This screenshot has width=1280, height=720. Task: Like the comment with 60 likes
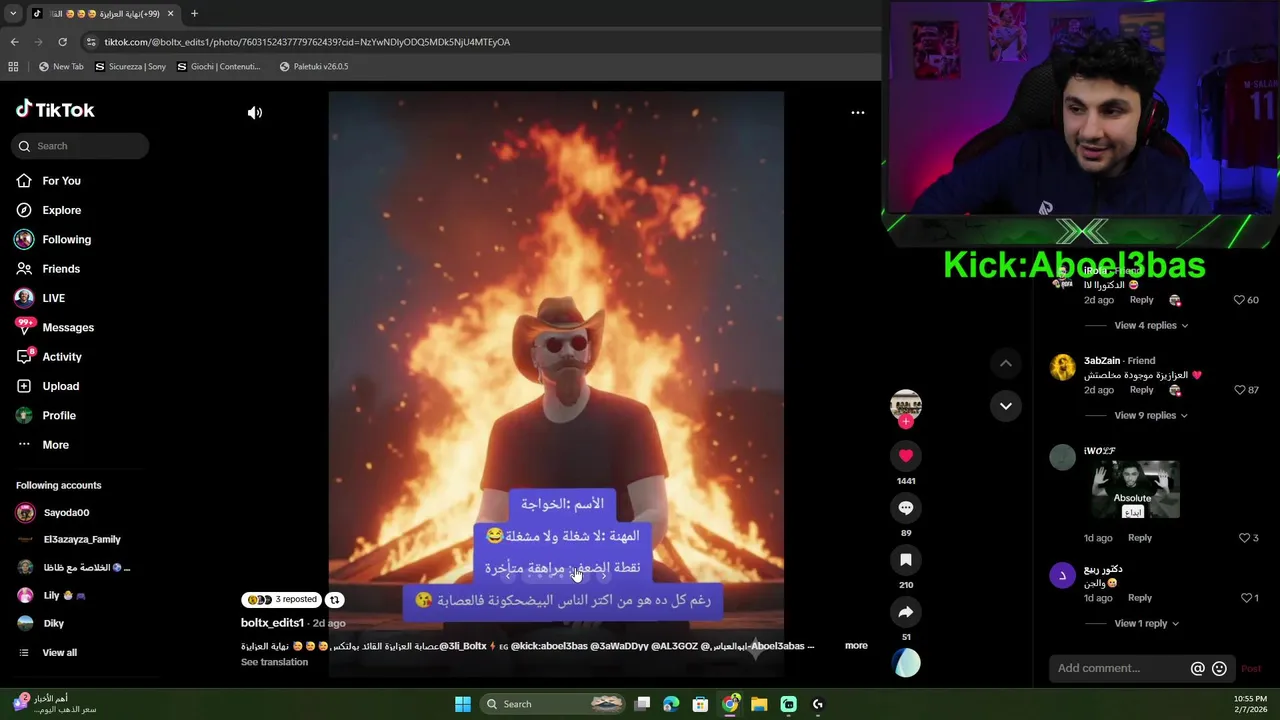(x=1239, y=300)
